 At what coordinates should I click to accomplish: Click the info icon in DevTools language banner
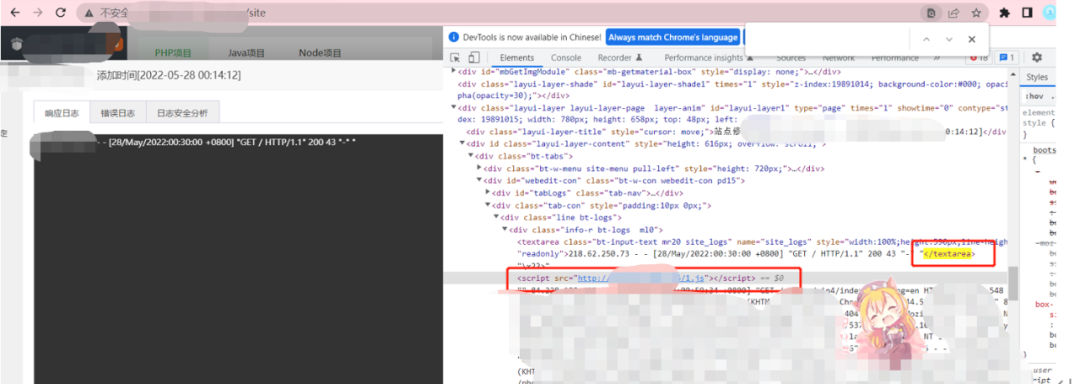point(453,37)
